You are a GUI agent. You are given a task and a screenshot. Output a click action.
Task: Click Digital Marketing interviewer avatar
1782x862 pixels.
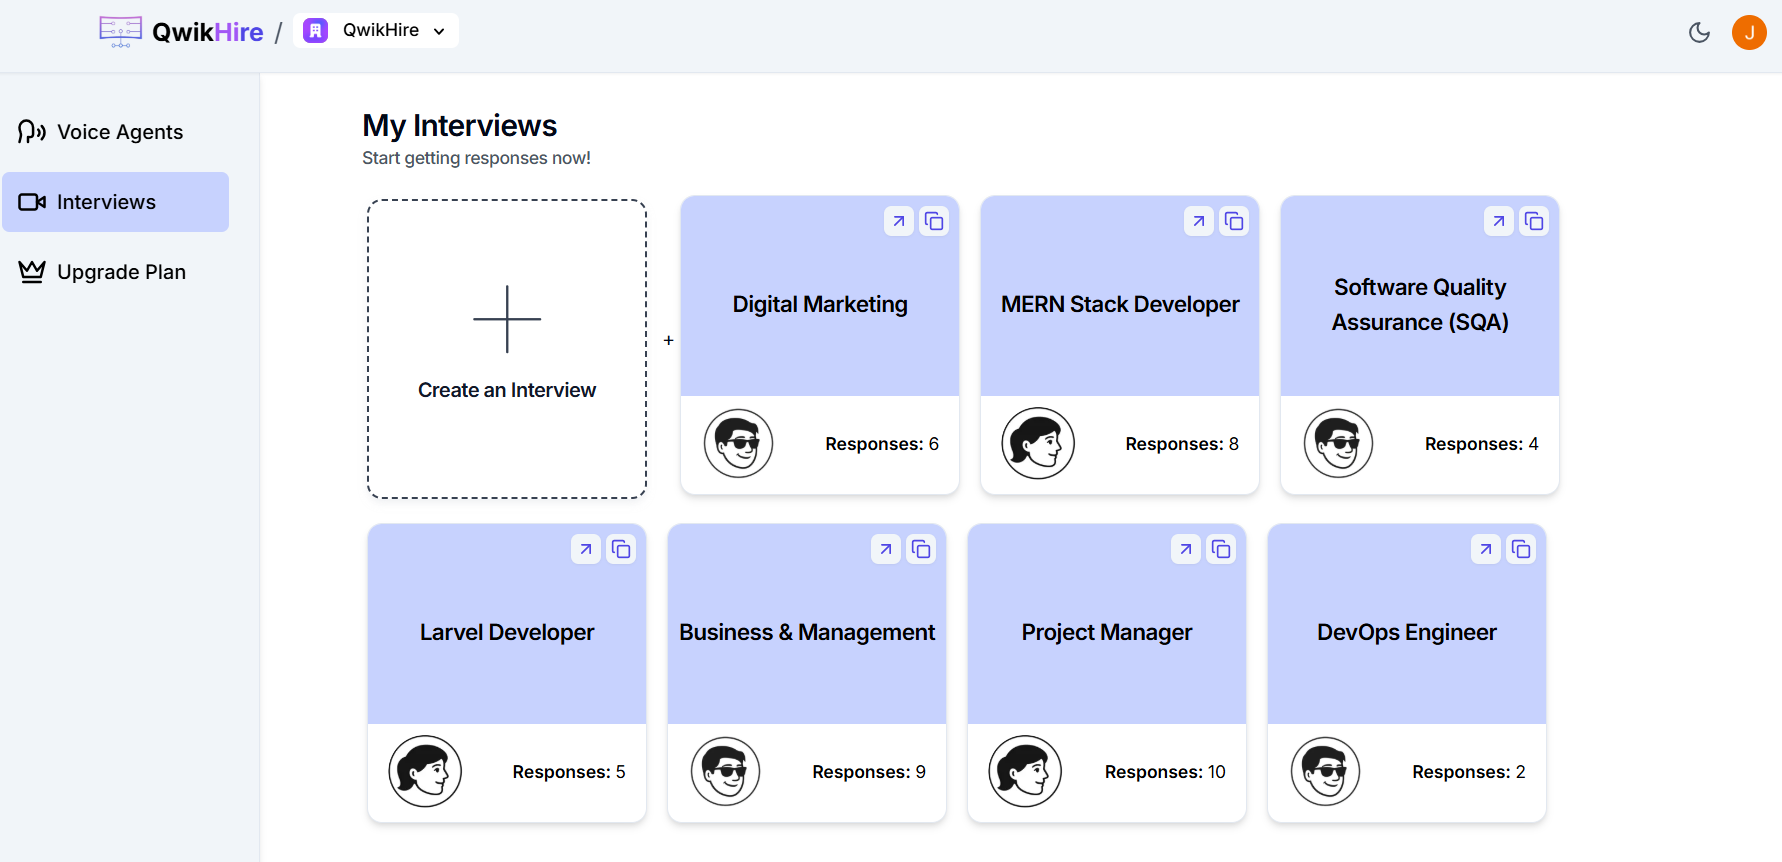(739, 443)
